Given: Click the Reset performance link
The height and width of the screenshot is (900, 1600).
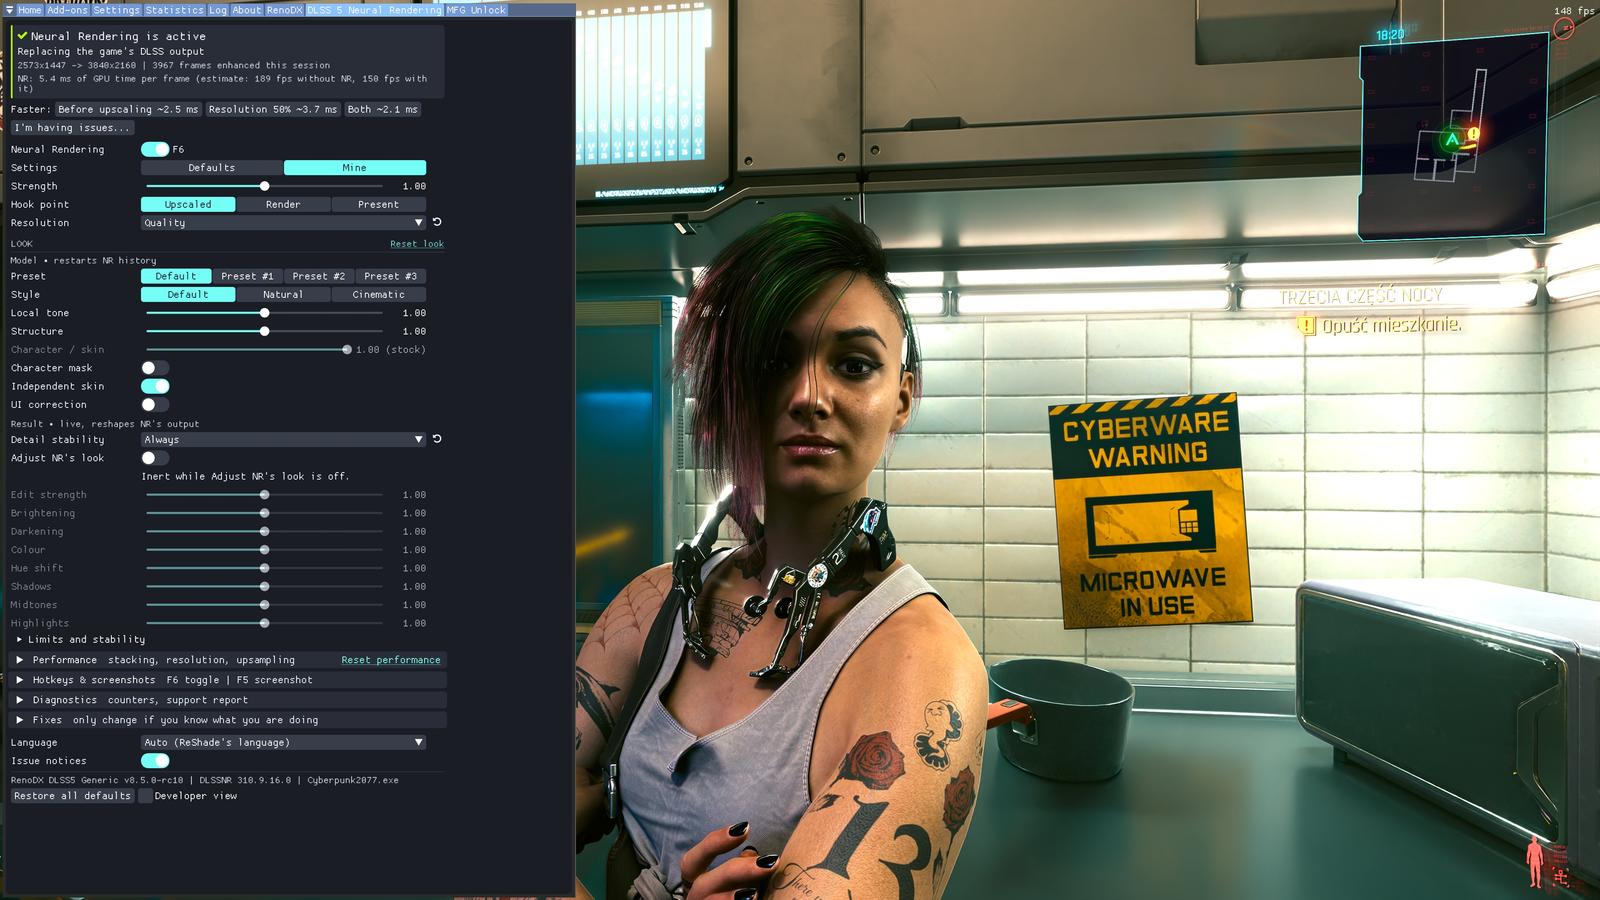Looking at the screenshot, I should [x=391, y=660].
